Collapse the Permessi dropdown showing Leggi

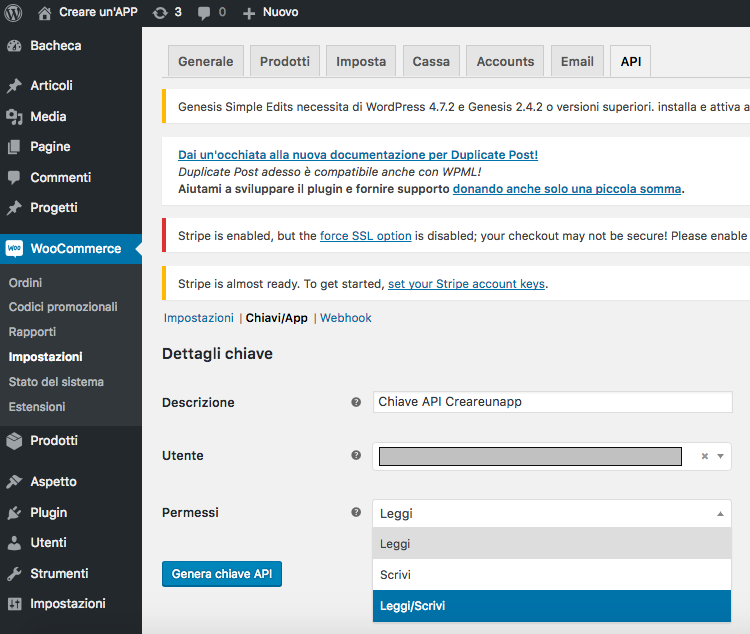click(718, 514)
